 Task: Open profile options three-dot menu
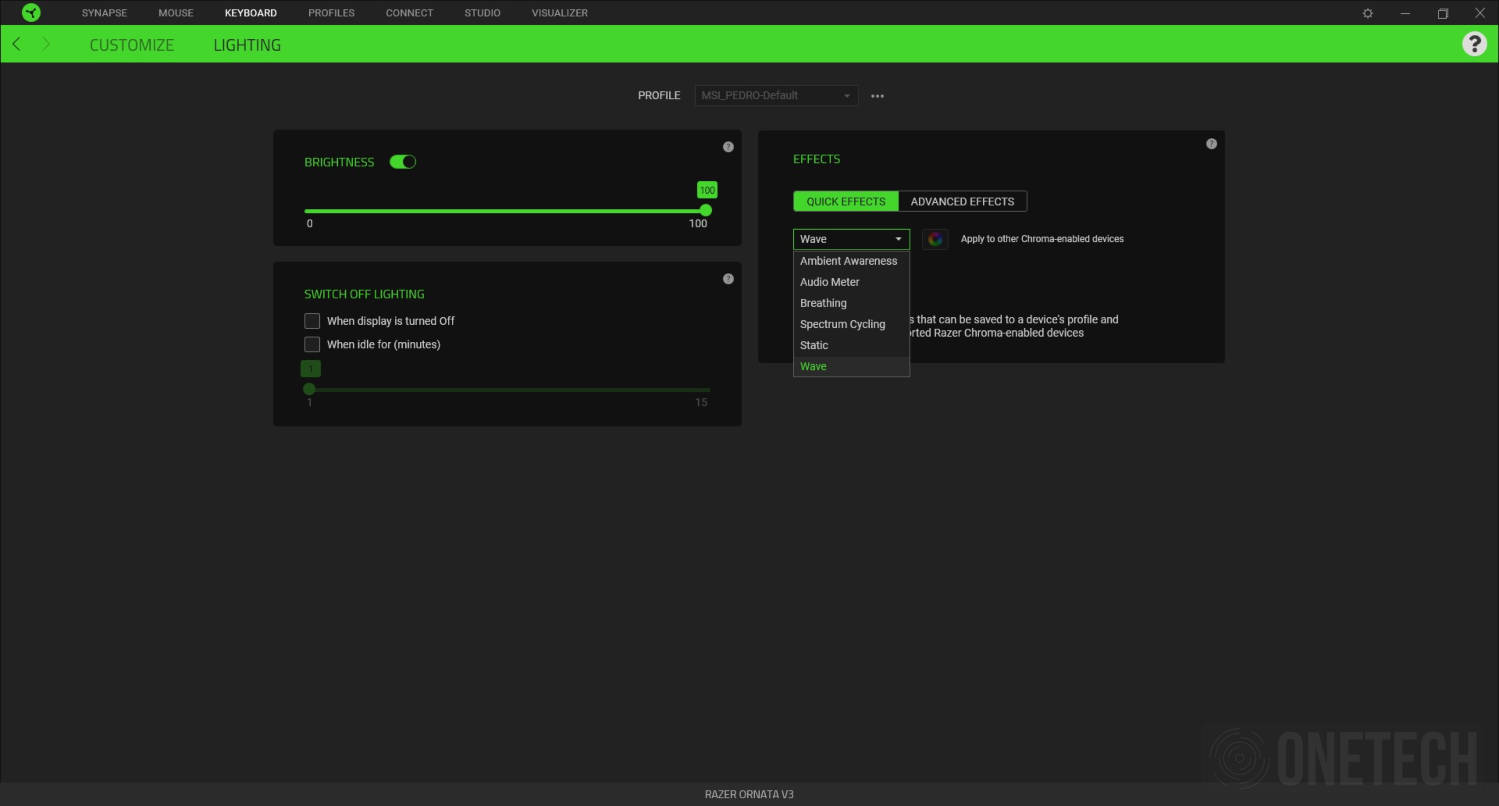coord(877,96)
